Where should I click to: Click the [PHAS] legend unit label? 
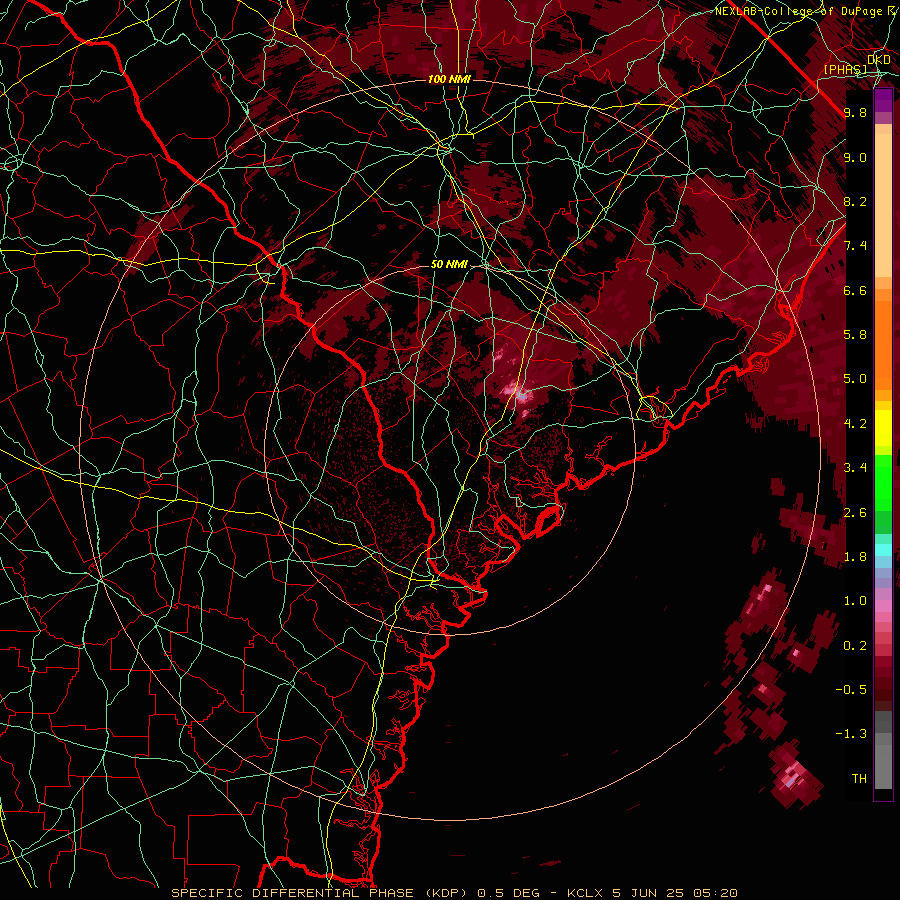(x=846, y=69)
